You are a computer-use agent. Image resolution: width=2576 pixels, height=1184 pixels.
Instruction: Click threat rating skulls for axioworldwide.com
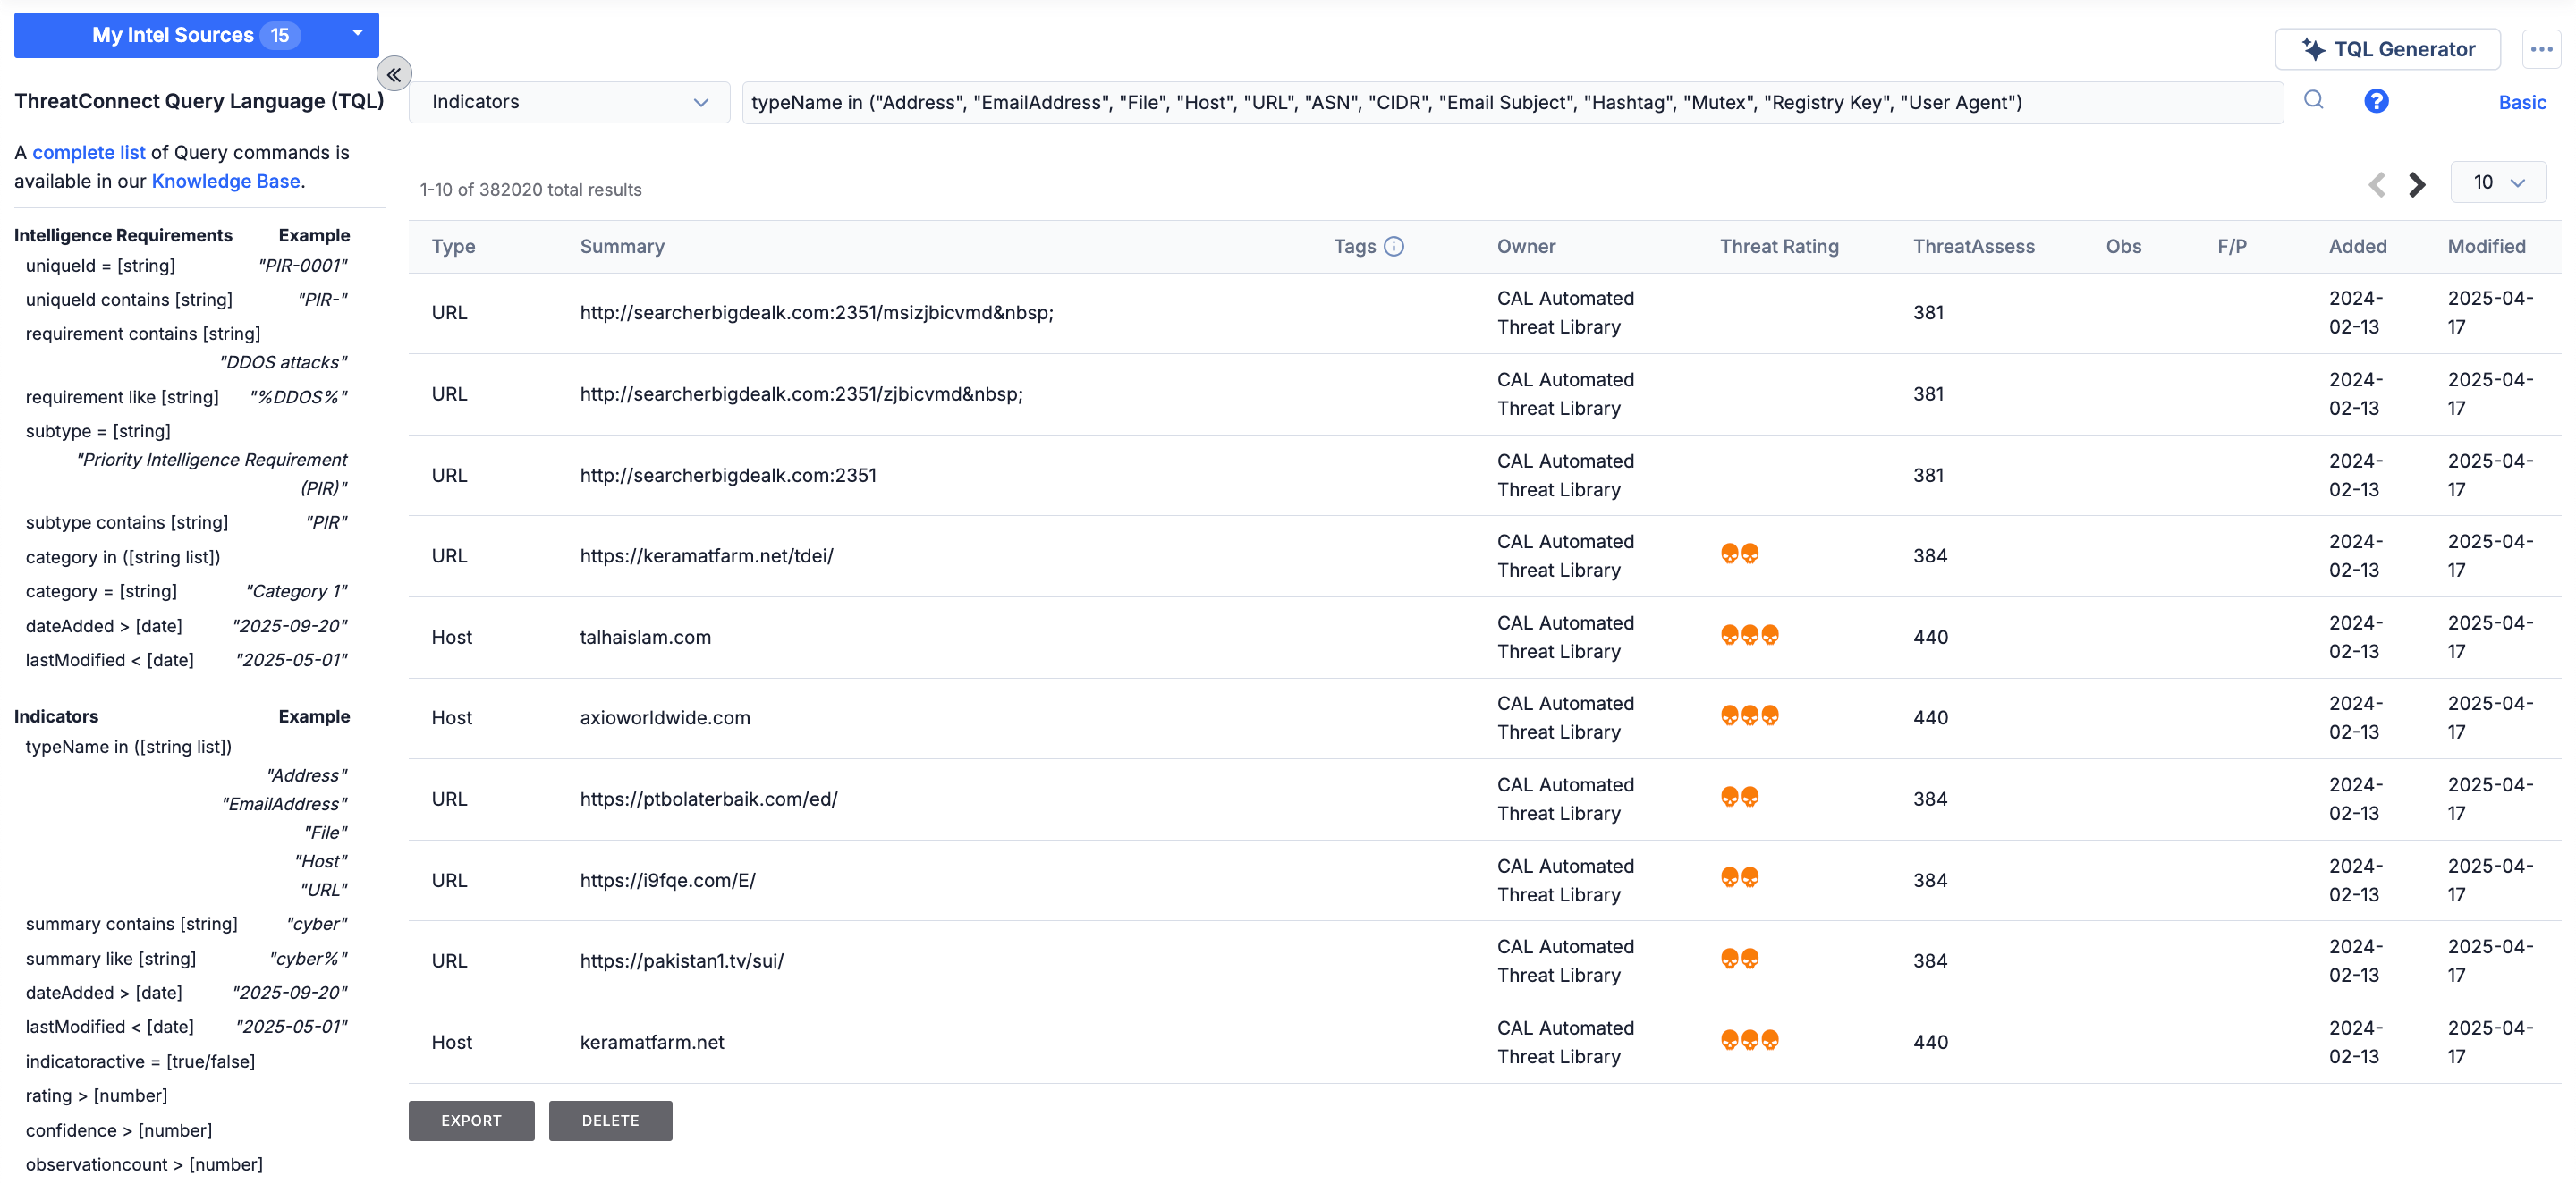pyautogui.click(x=1749, y=716)
